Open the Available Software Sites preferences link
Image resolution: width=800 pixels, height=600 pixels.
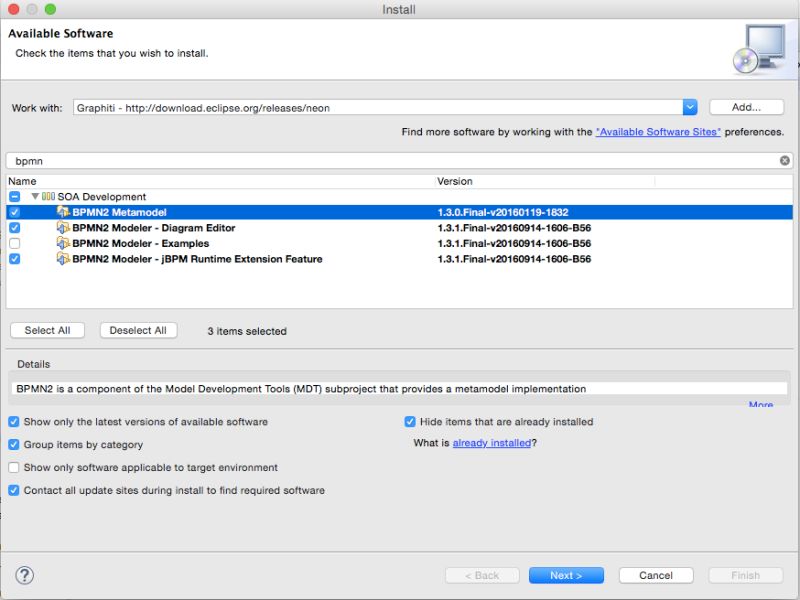pos(658,132)
